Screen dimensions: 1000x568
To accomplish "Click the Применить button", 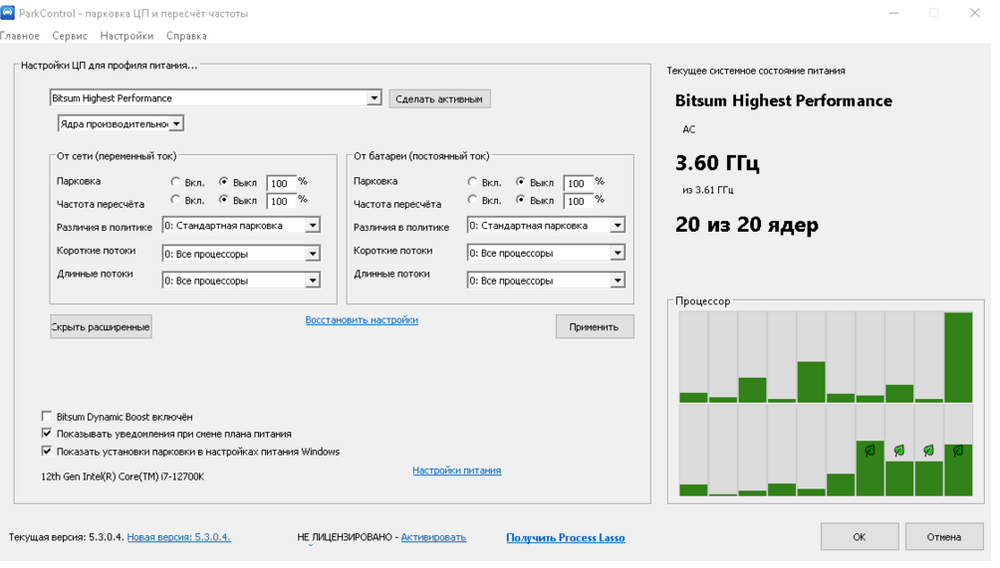I will (594, 326).
